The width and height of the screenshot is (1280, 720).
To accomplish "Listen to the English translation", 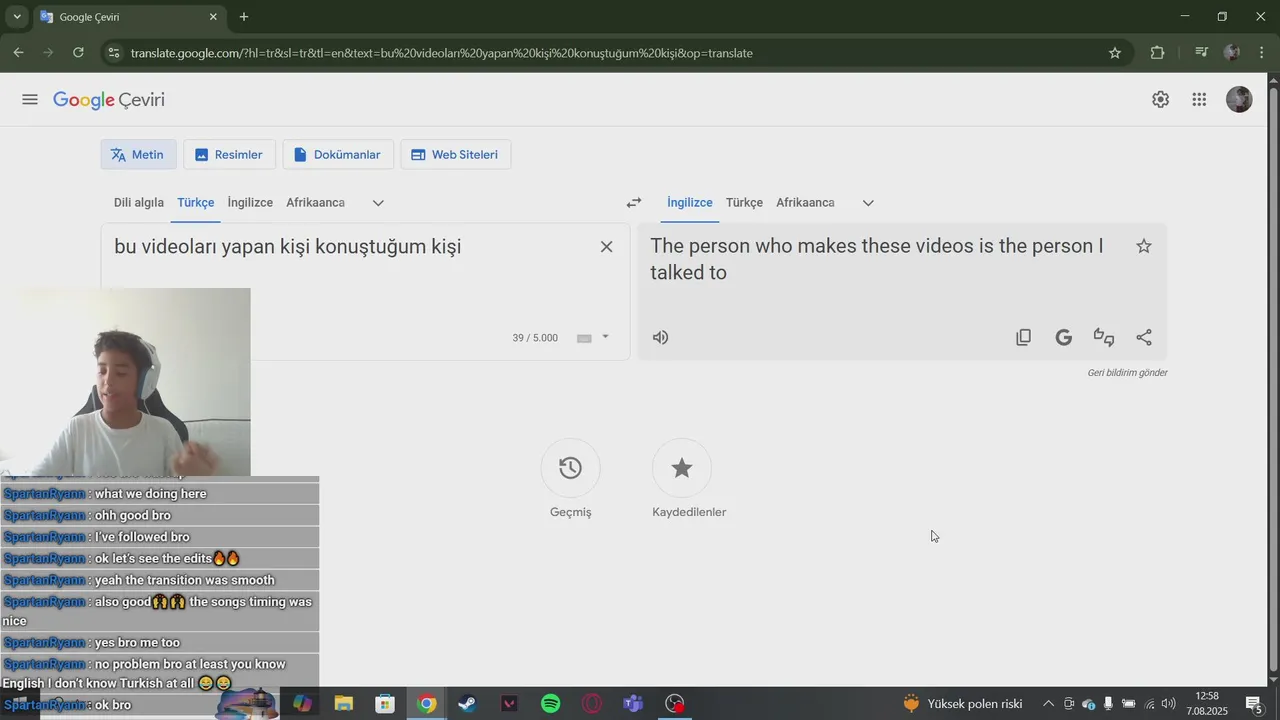I will [x=660, y=337].
